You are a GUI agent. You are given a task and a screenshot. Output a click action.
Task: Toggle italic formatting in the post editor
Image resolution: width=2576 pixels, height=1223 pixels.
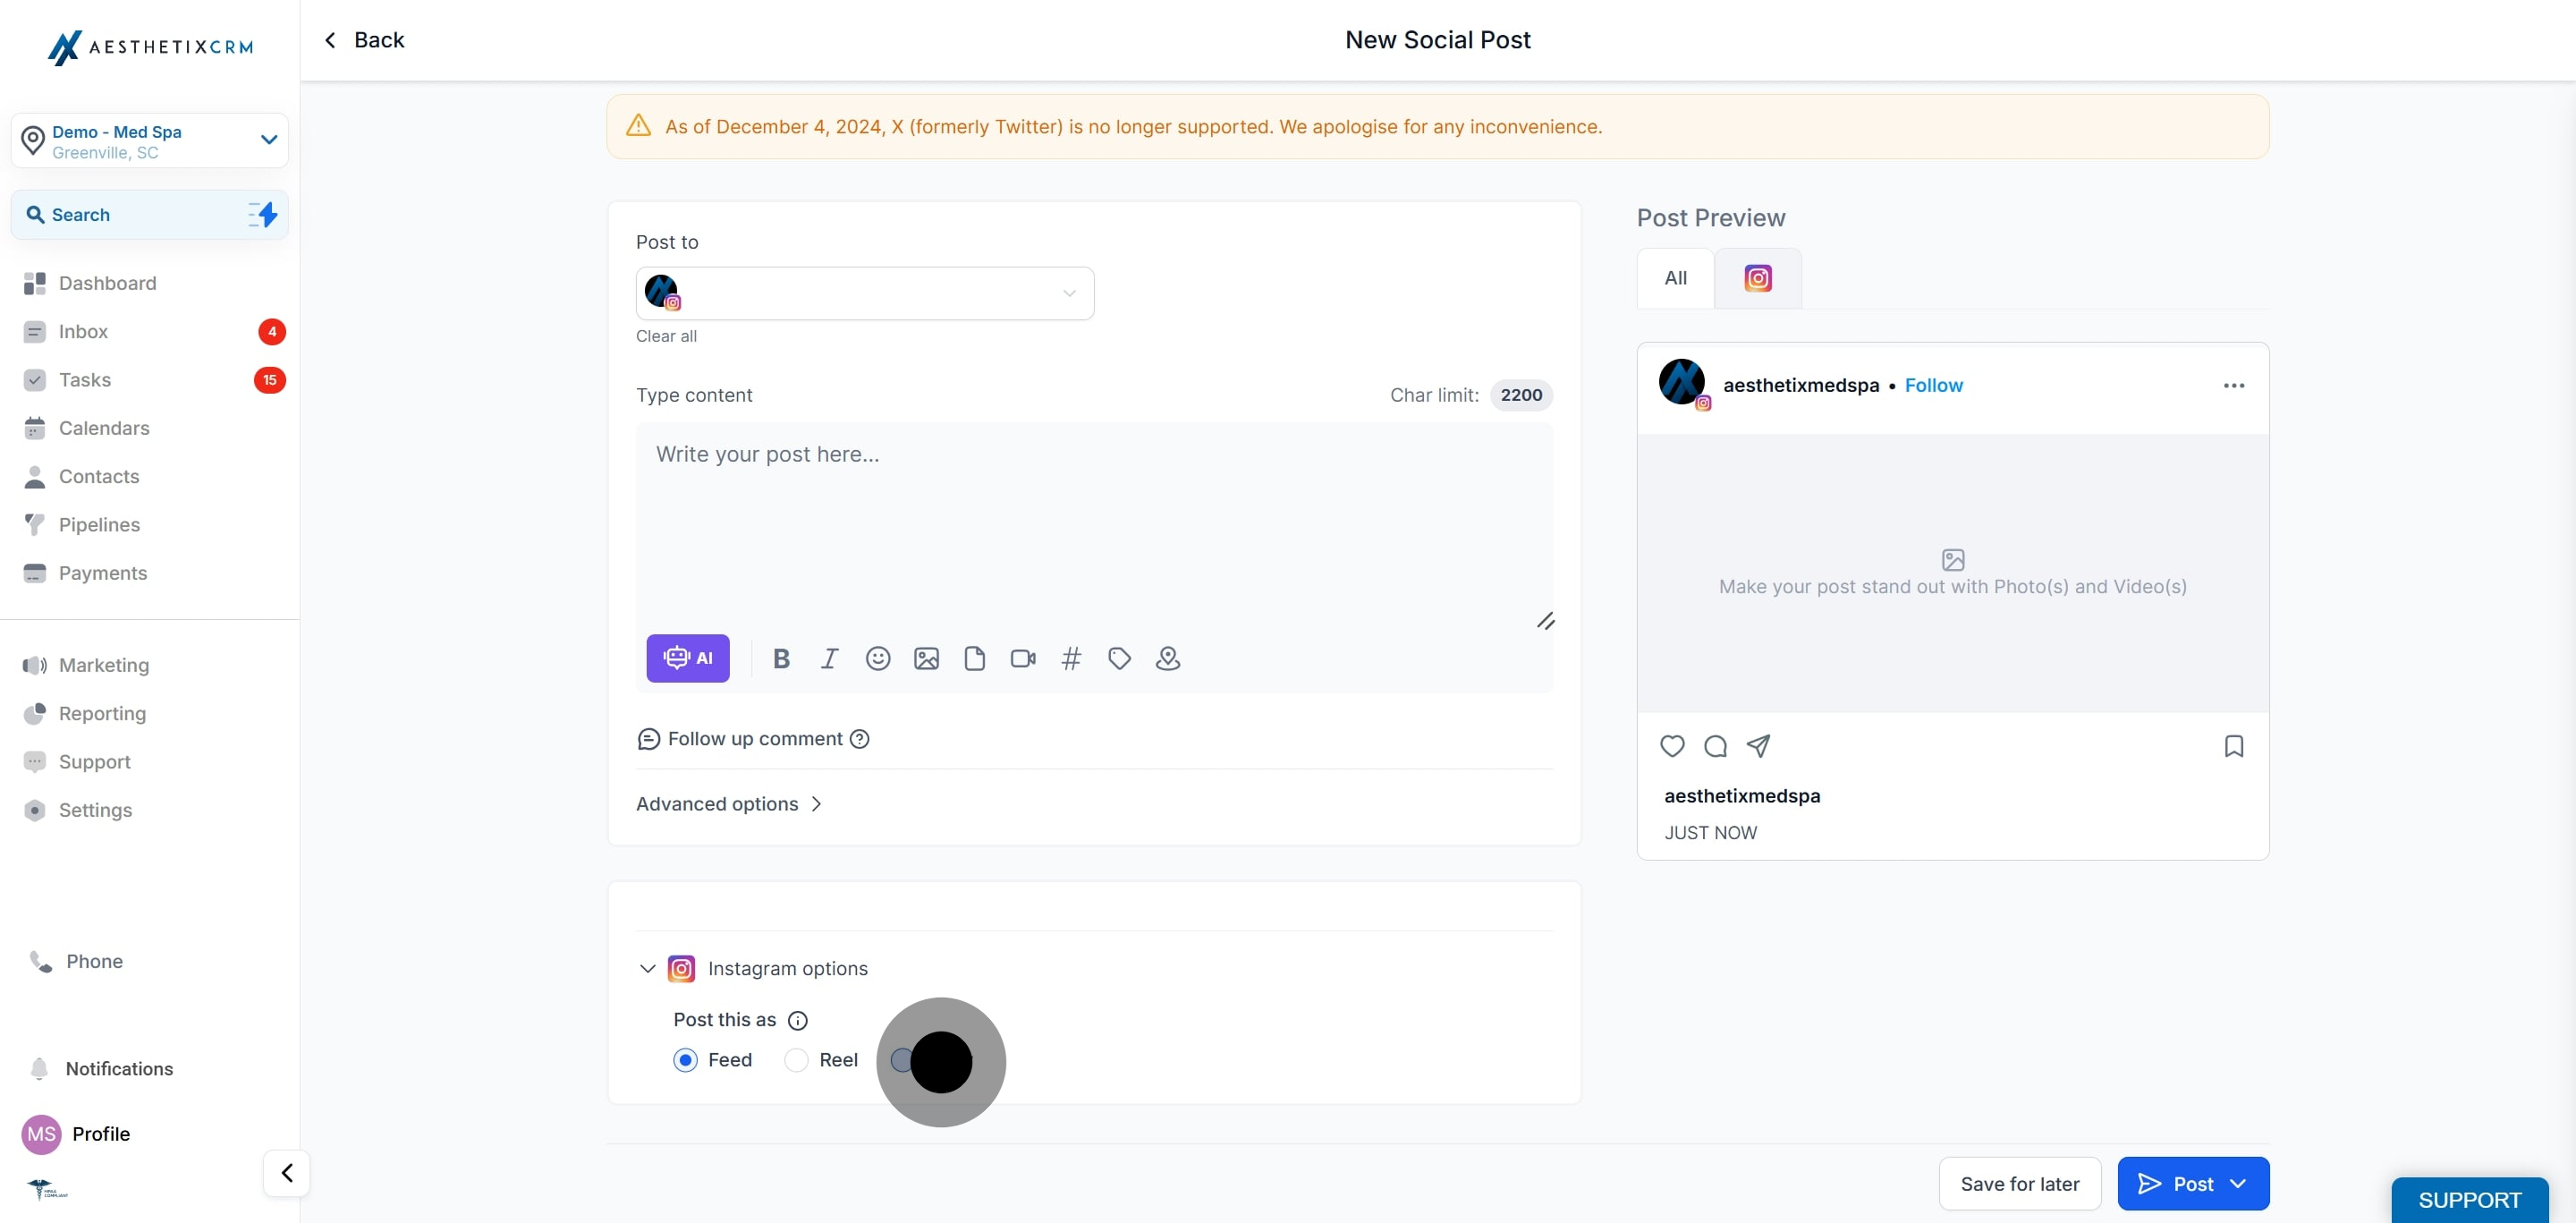(x=829, y=658)
